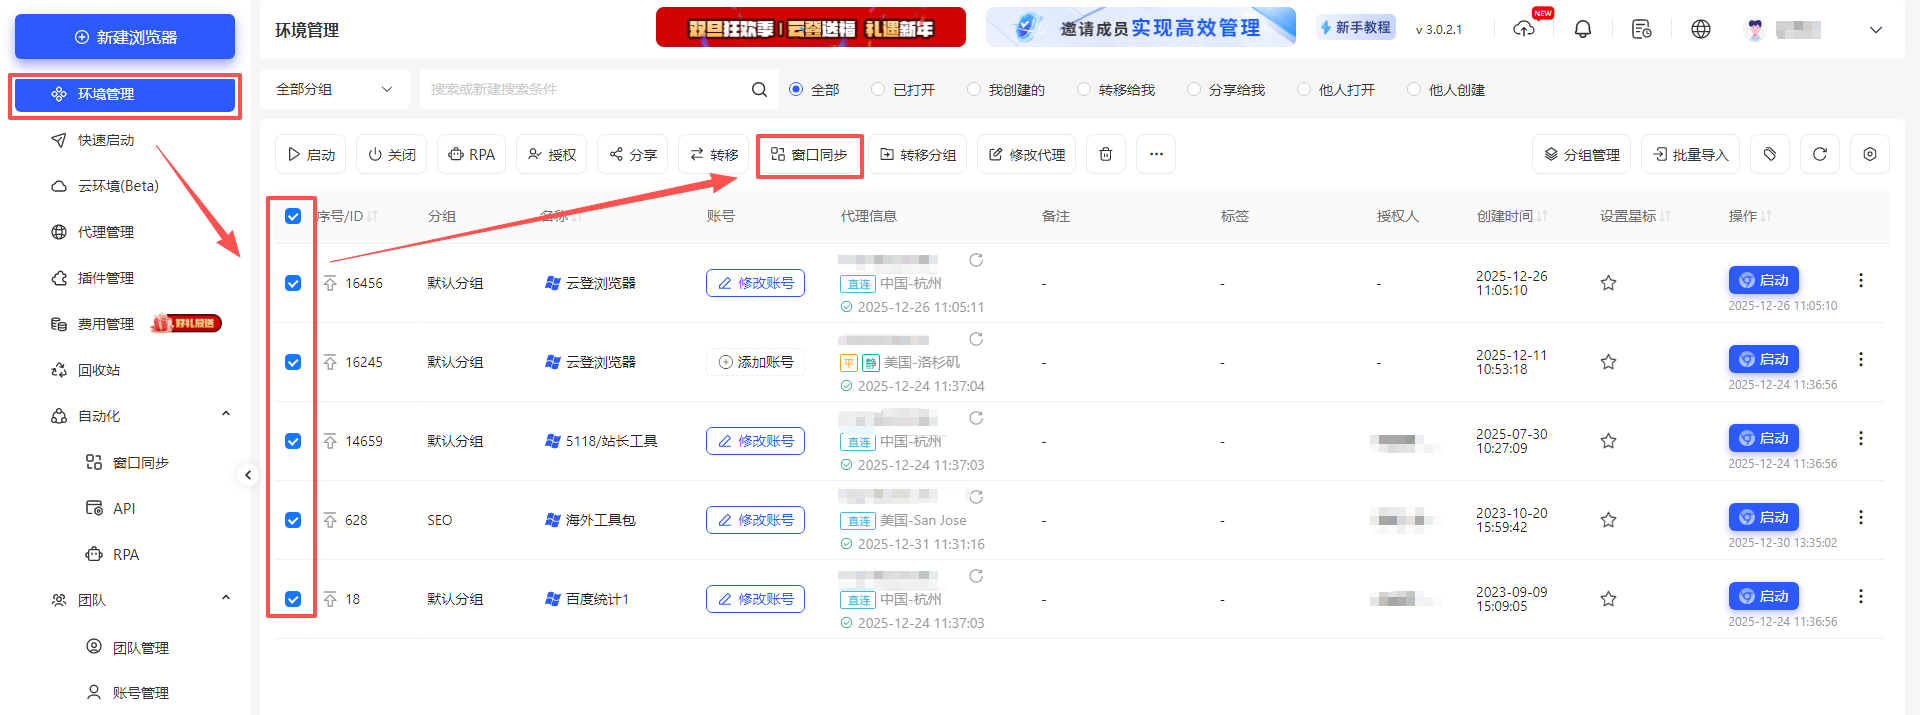Click the globe language icon
This screenshot has width=1920, height=715.
click(x=1700, y=29)
